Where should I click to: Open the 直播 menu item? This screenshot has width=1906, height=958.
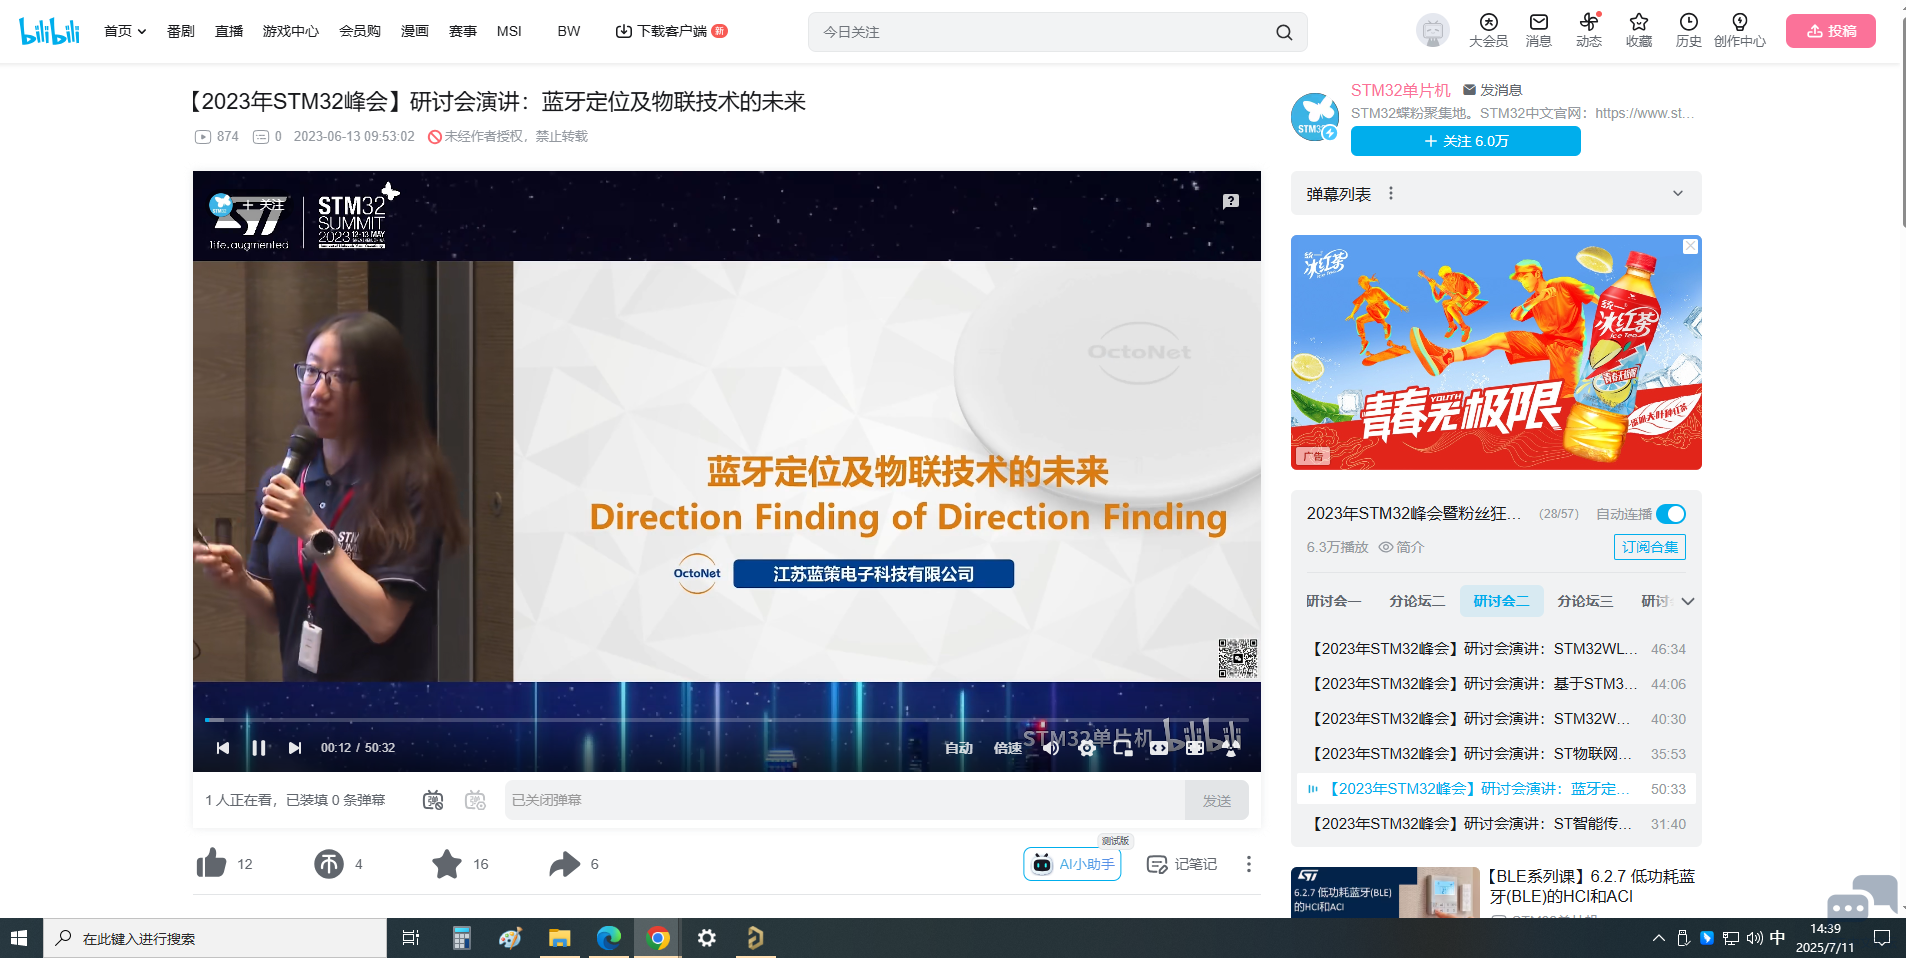coord(229,31)
